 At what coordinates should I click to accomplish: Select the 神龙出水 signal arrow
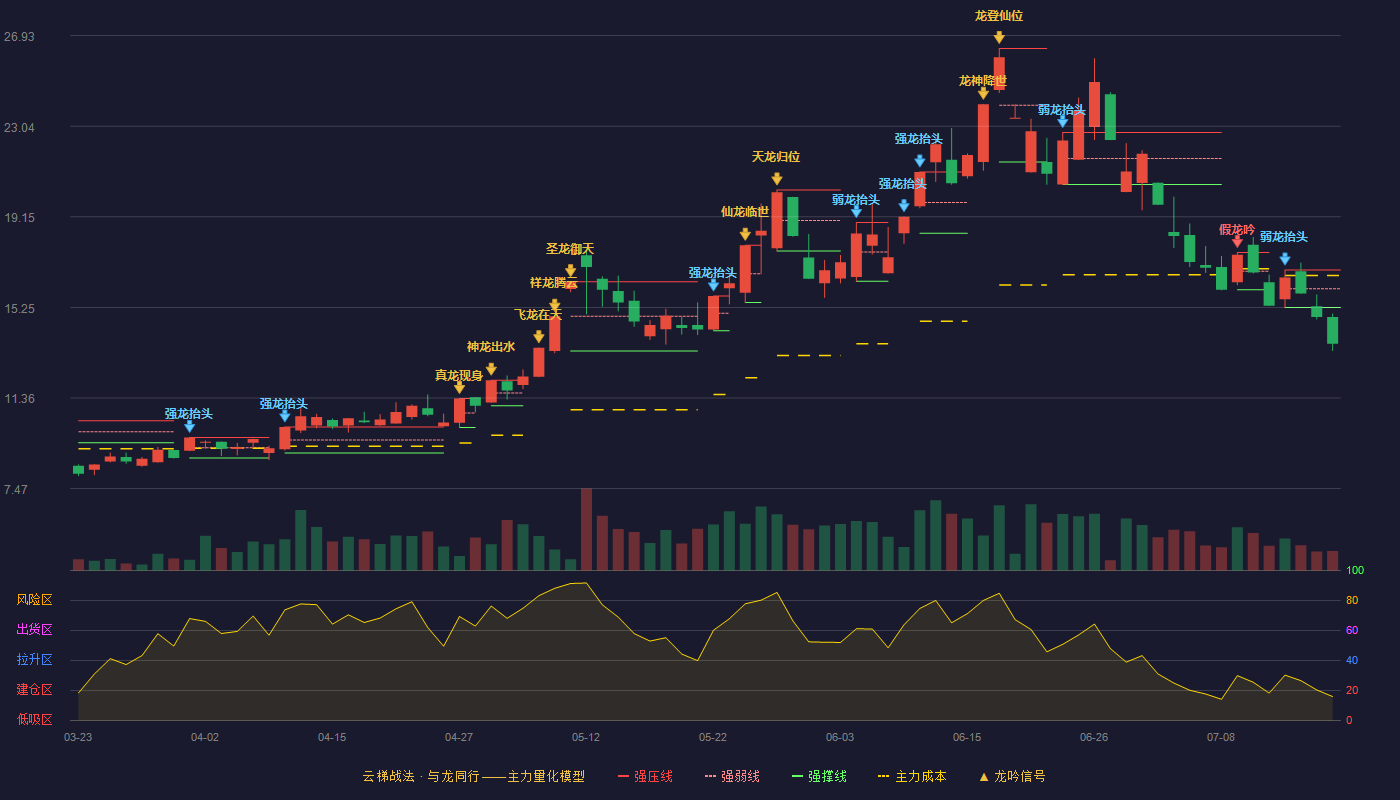point(491,369)
